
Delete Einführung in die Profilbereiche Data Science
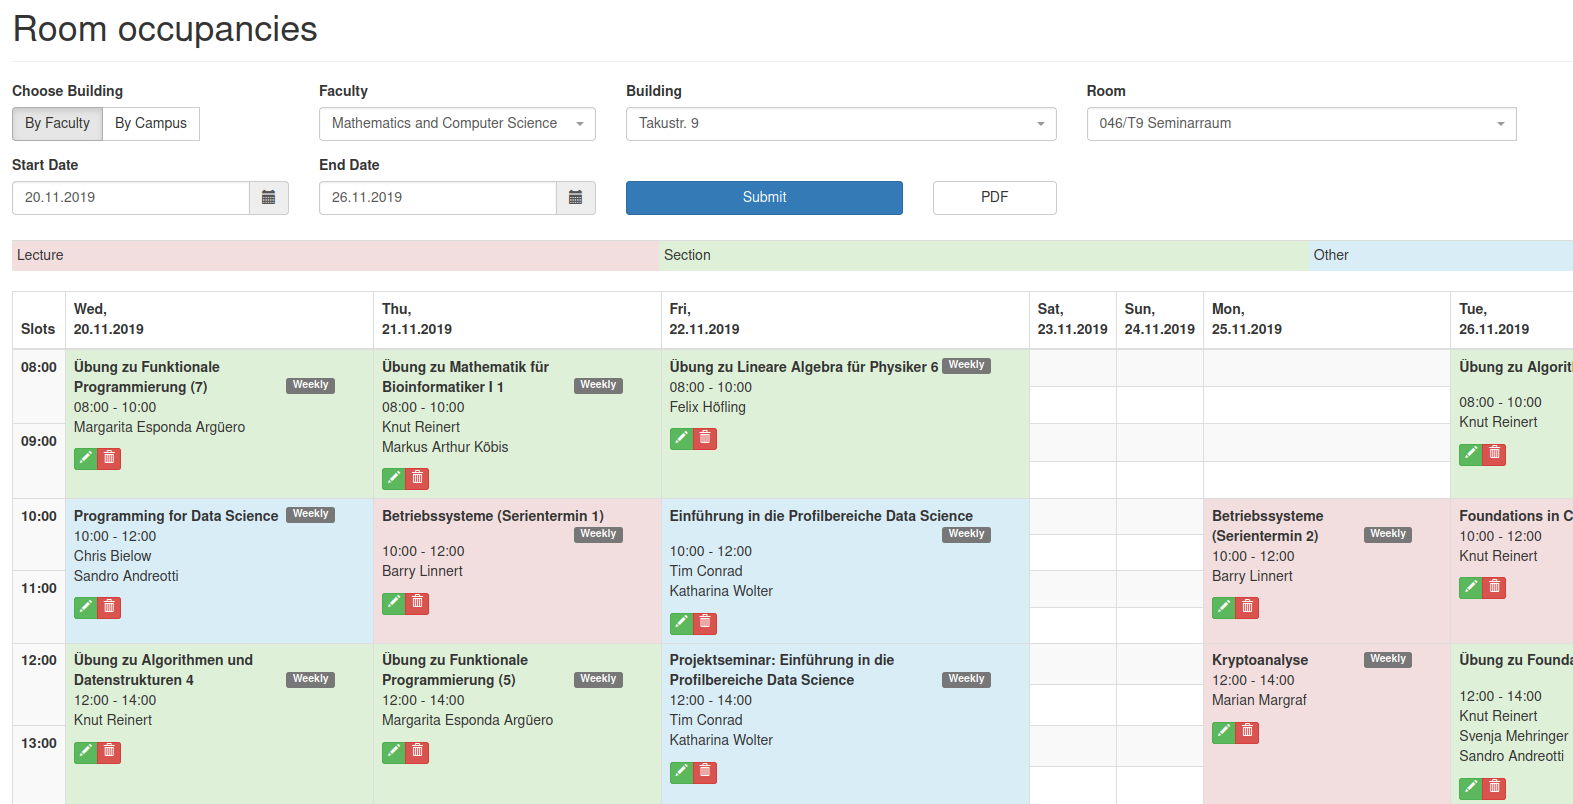tap(705, 623)
